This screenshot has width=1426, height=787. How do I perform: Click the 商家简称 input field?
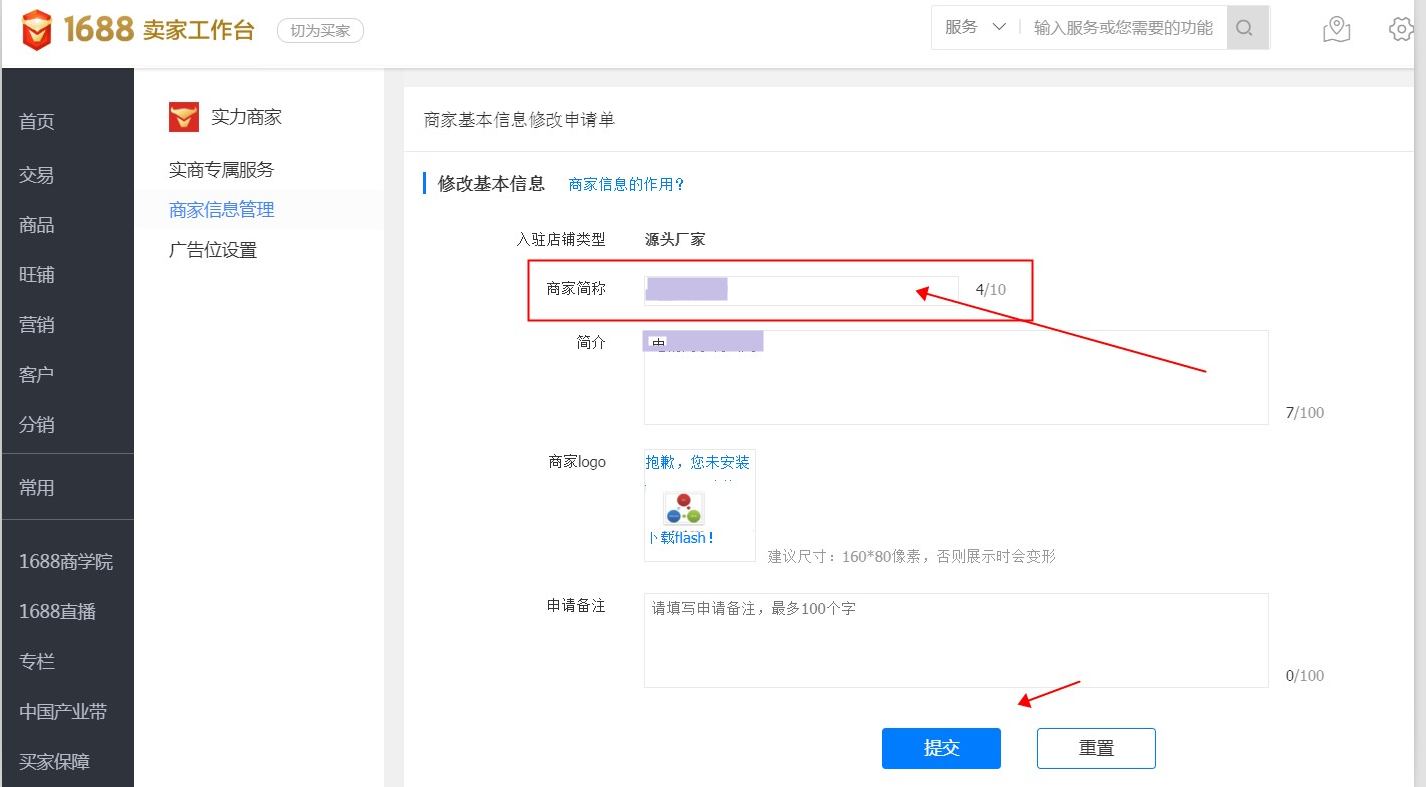(800, 290)
